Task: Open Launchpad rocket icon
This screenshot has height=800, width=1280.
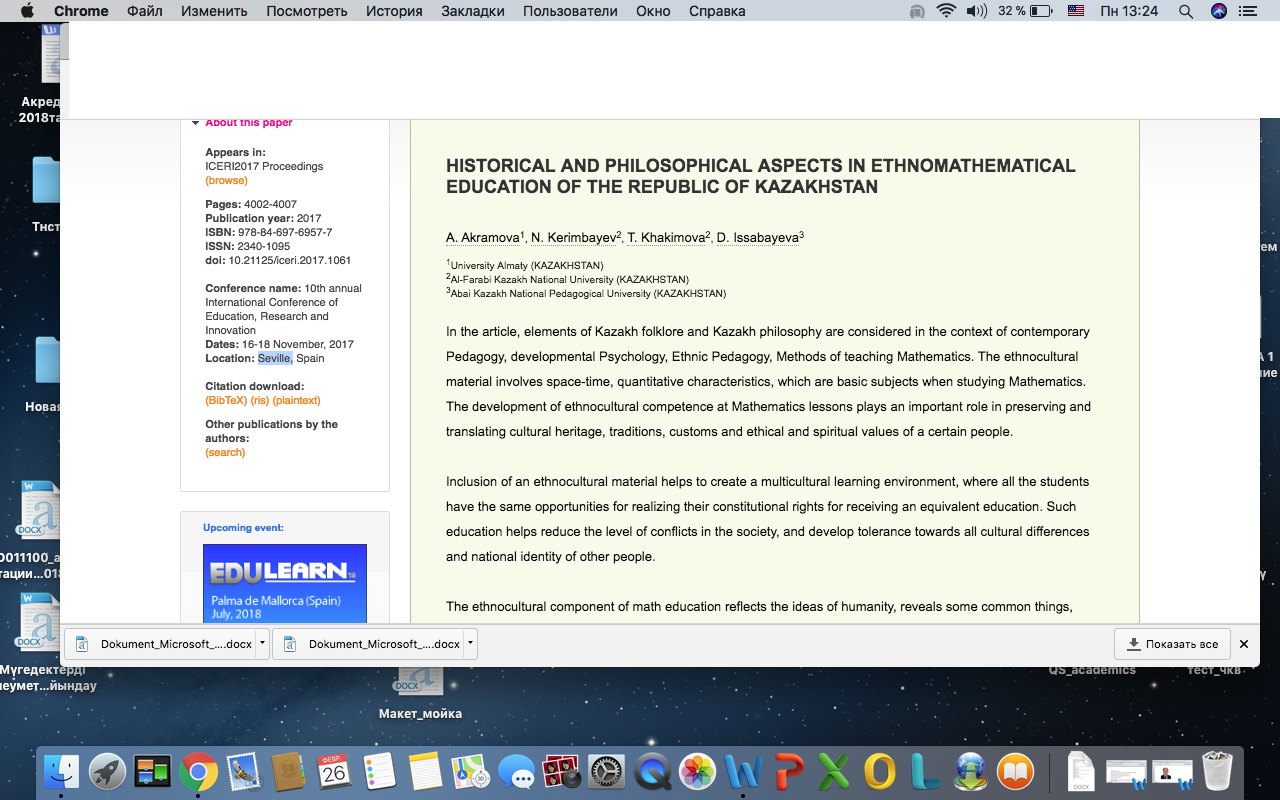Action: 108,772
